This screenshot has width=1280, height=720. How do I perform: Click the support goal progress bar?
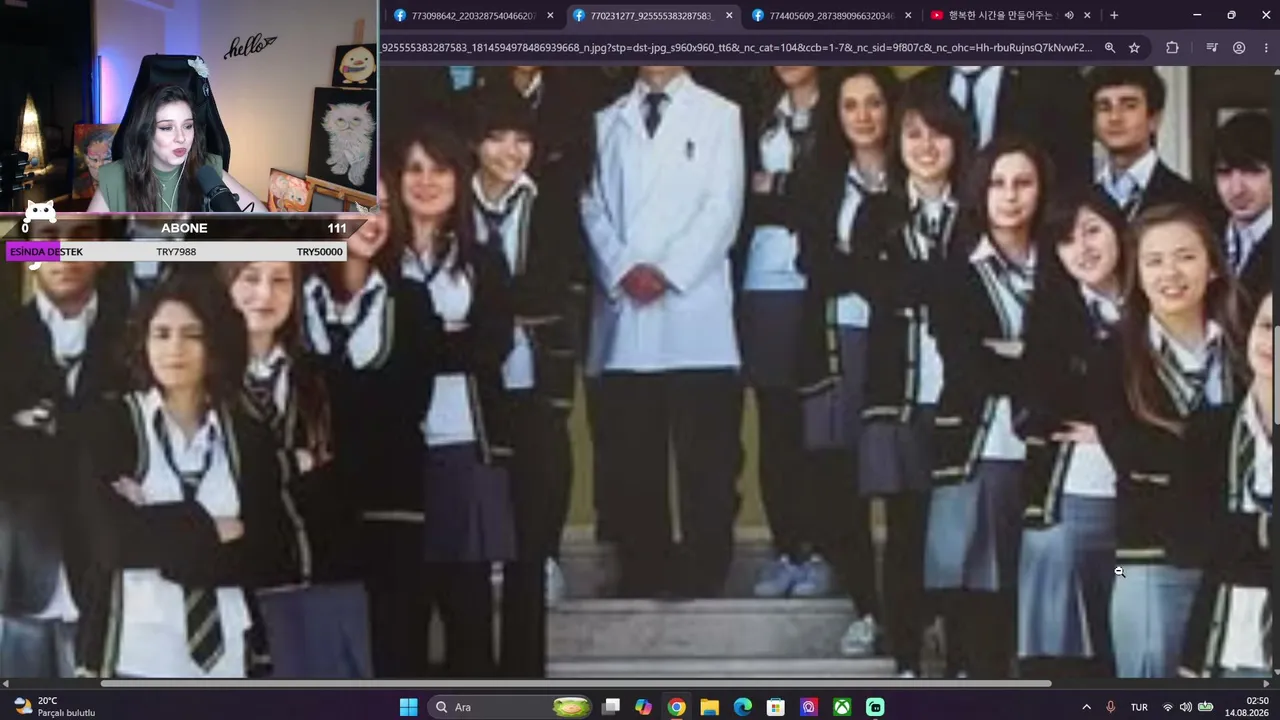[x=176, y=252]
